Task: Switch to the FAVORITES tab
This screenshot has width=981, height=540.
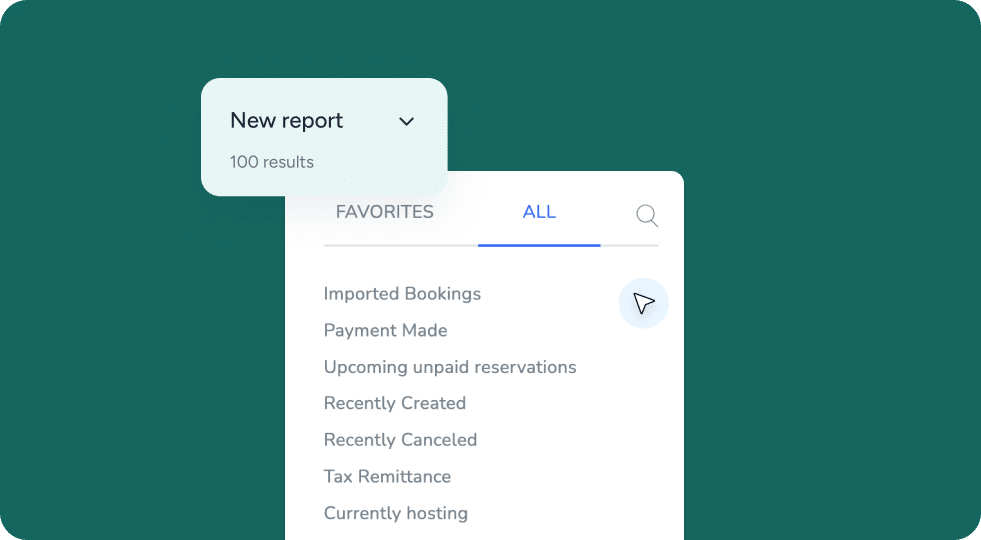Action: click(384, 212)
